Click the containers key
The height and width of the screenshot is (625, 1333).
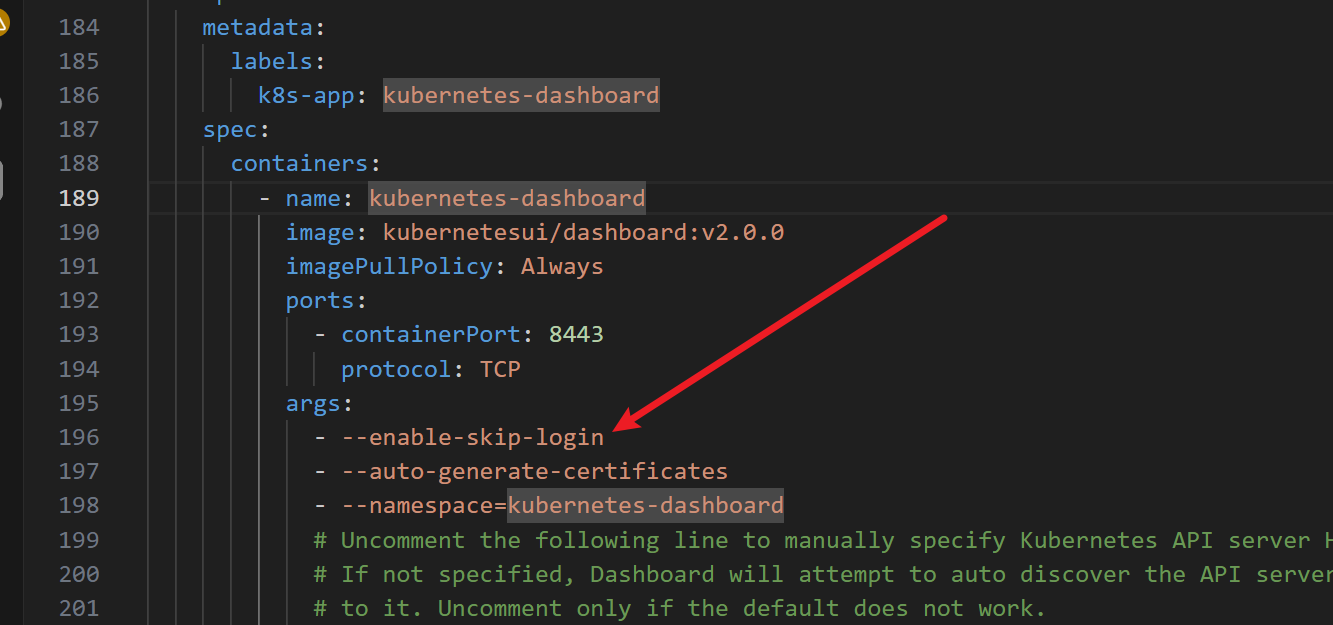click(299, 163)
